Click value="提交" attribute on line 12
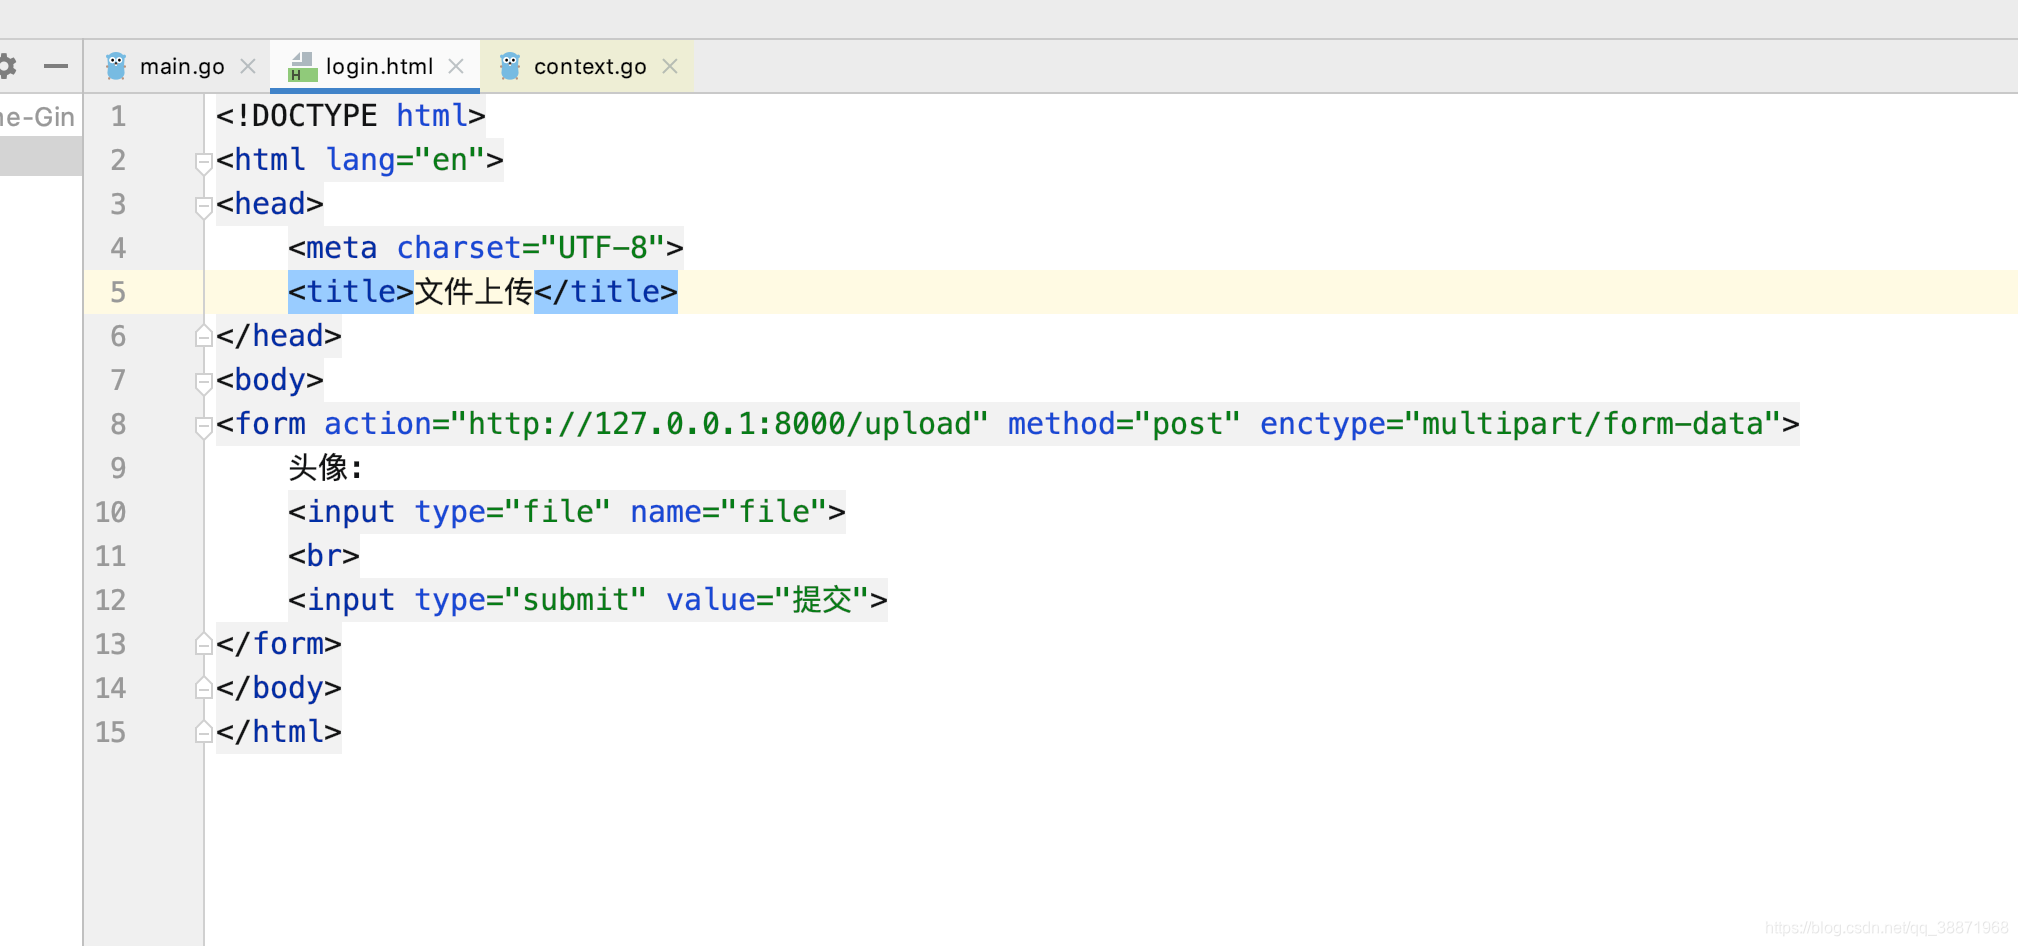Viewport: 2018px width, 946px height. tap(768, 600)
